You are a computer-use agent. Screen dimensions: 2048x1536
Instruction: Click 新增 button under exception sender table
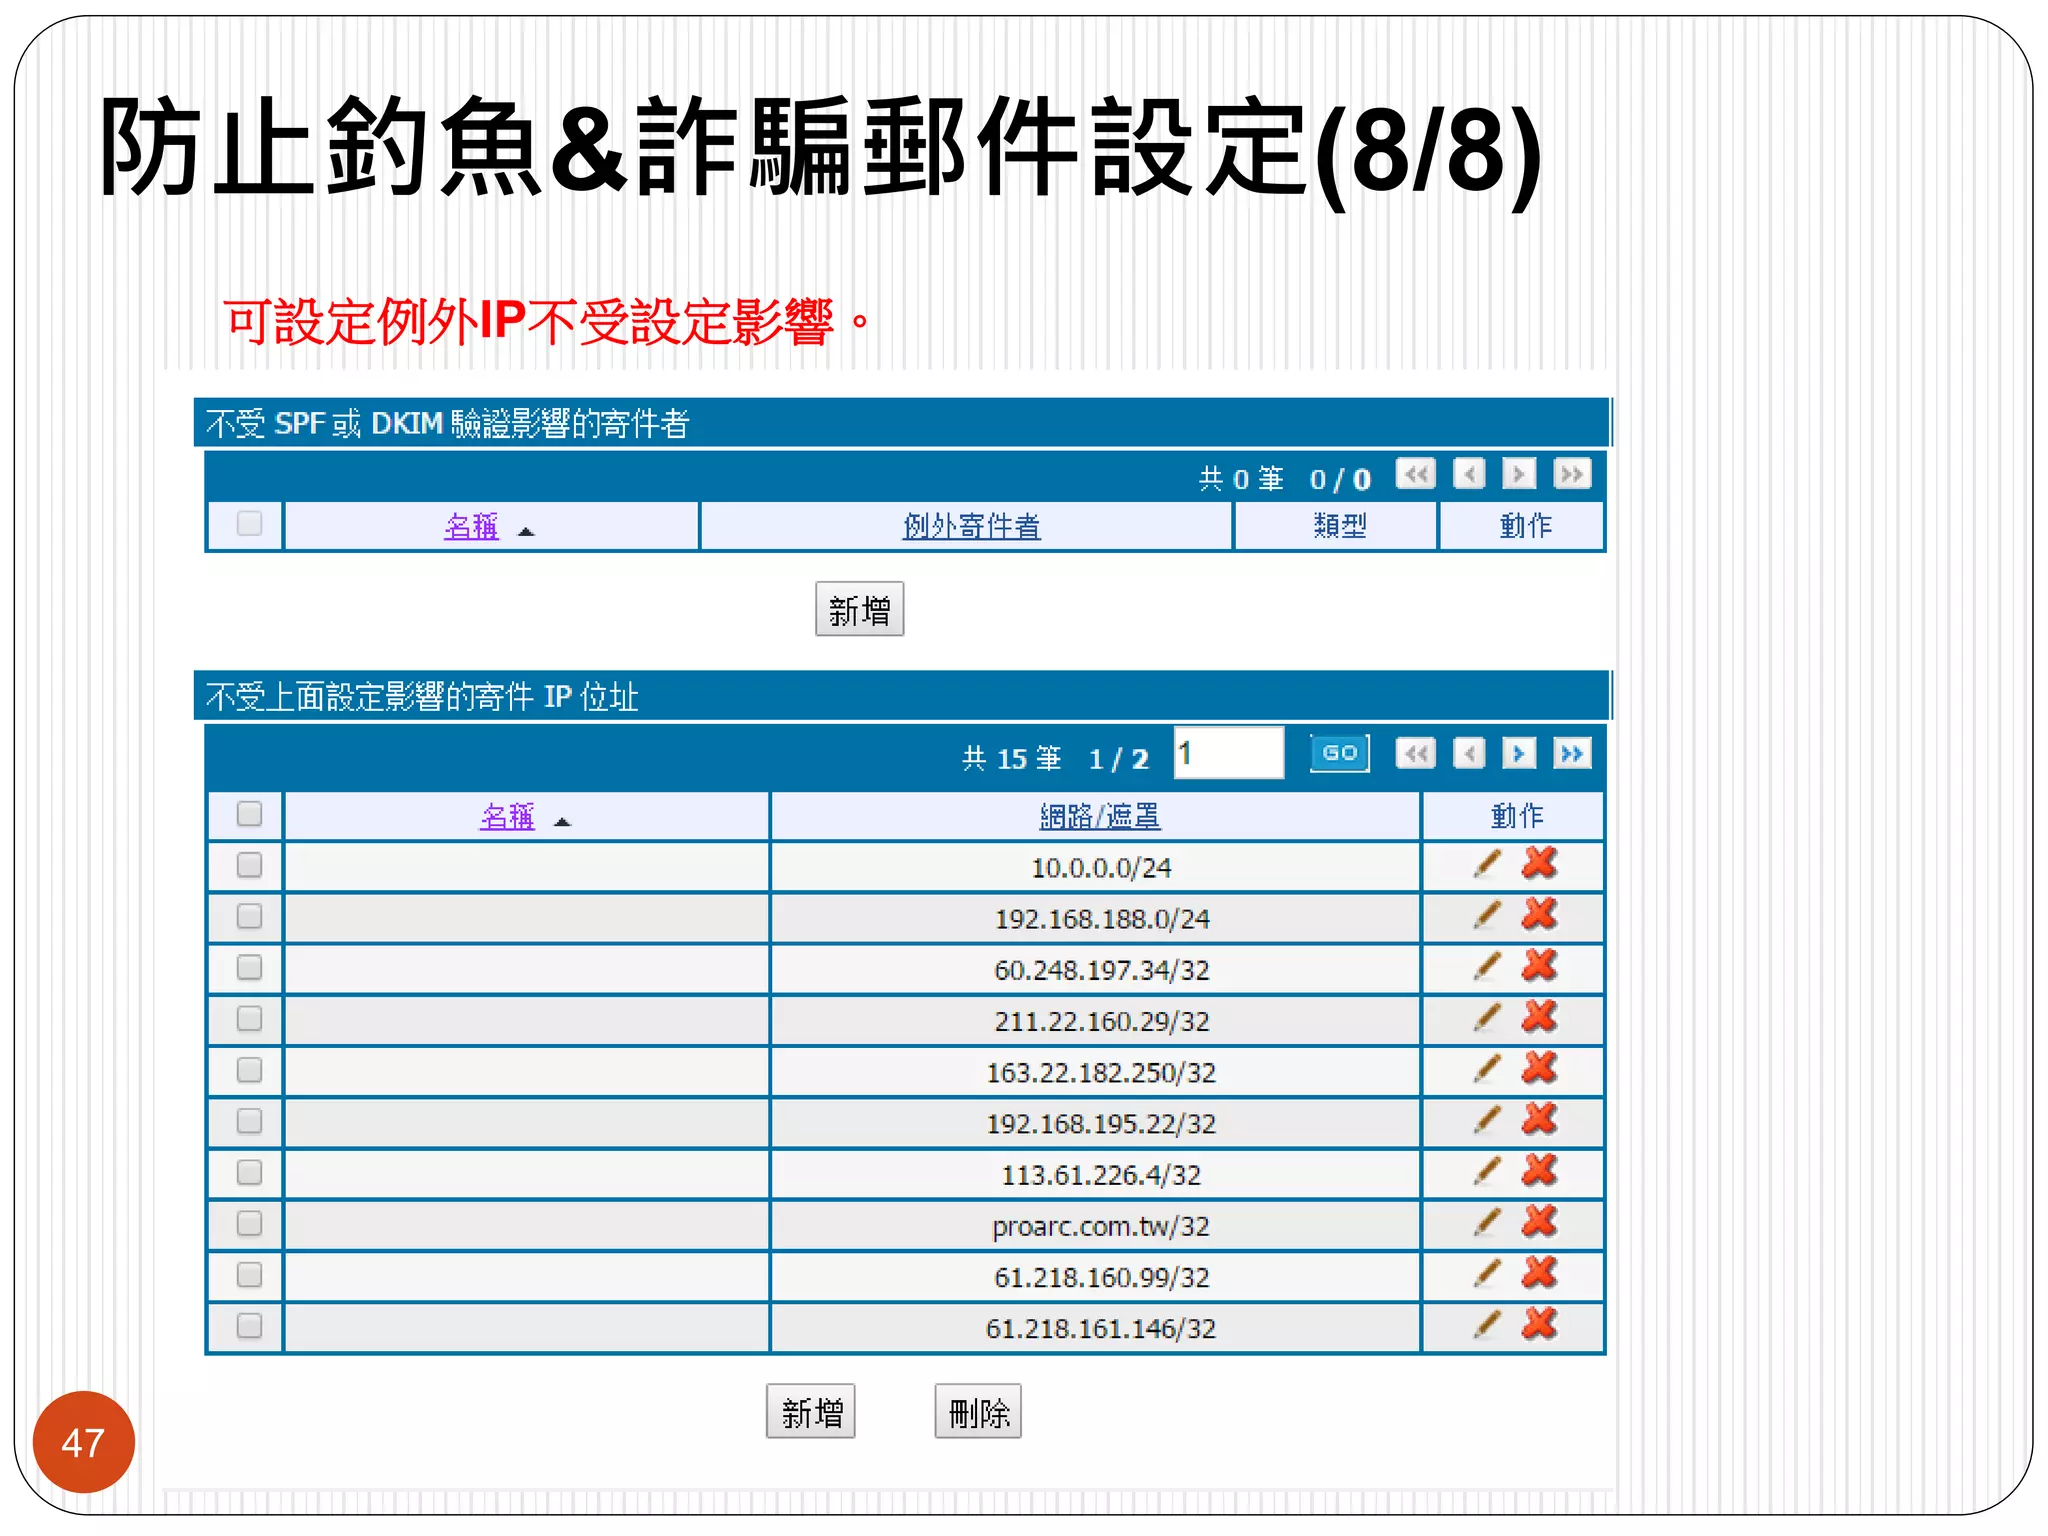[859, 609]
